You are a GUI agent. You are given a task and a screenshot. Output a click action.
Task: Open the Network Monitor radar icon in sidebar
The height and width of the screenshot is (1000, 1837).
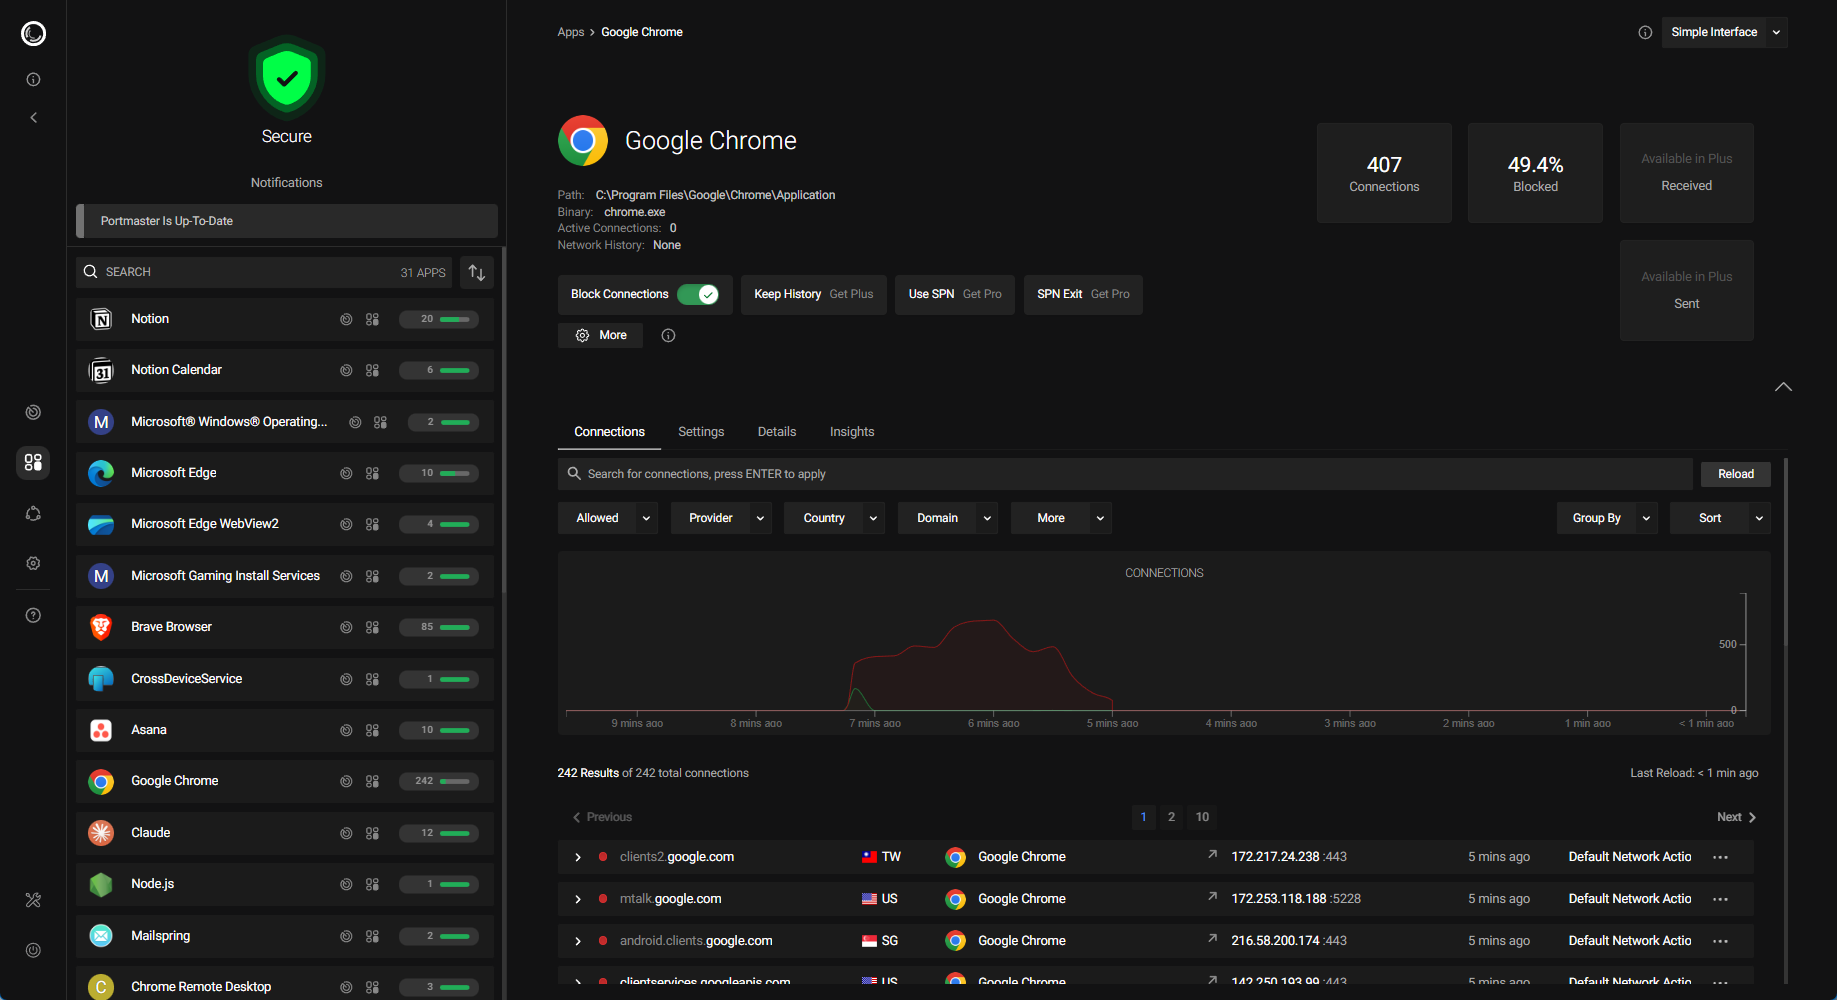[33, 412]
